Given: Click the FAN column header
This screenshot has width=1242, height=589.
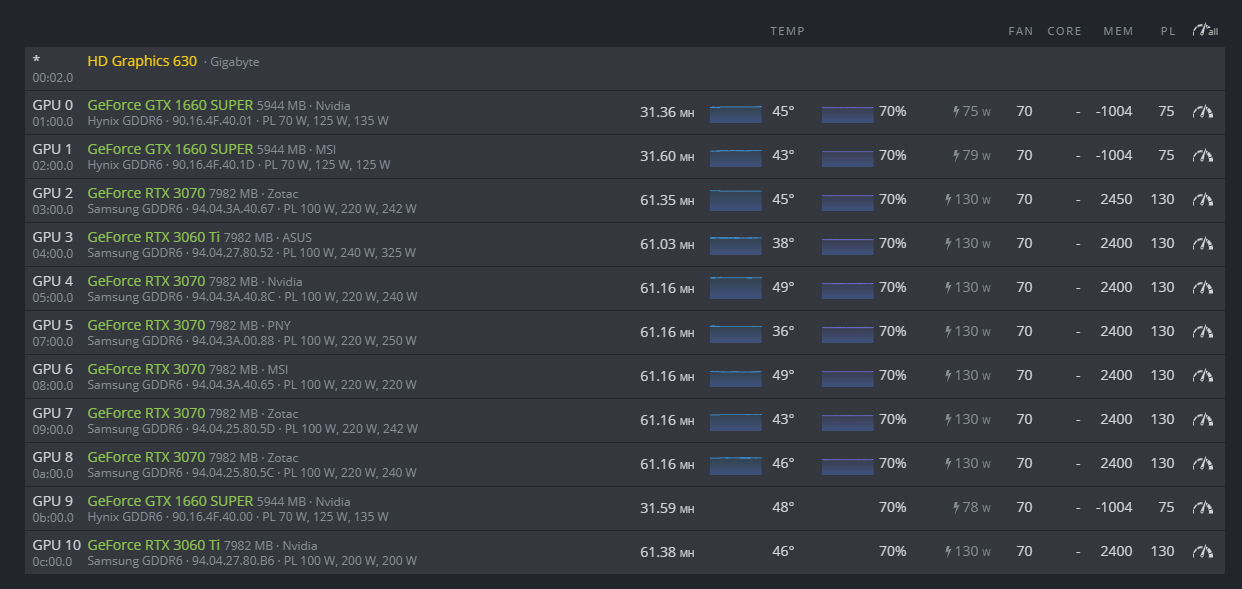Looking at the screenshot, I should 1021,31.
